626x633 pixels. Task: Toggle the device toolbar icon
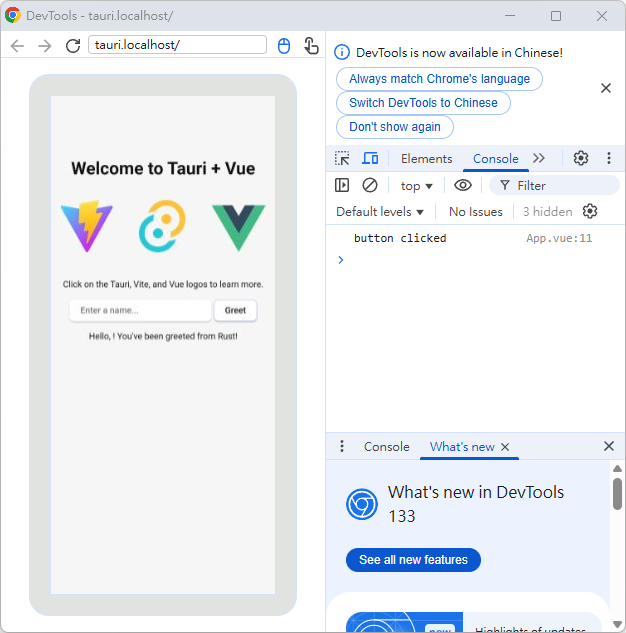(370, 158)
